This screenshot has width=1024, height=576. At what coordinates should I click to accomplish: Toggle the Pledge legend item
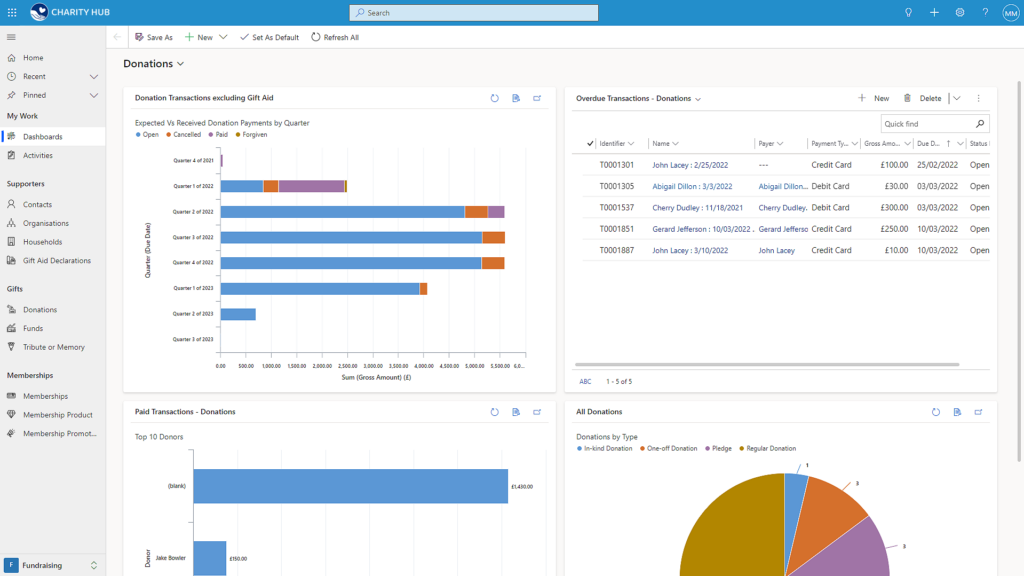[718, 449]
